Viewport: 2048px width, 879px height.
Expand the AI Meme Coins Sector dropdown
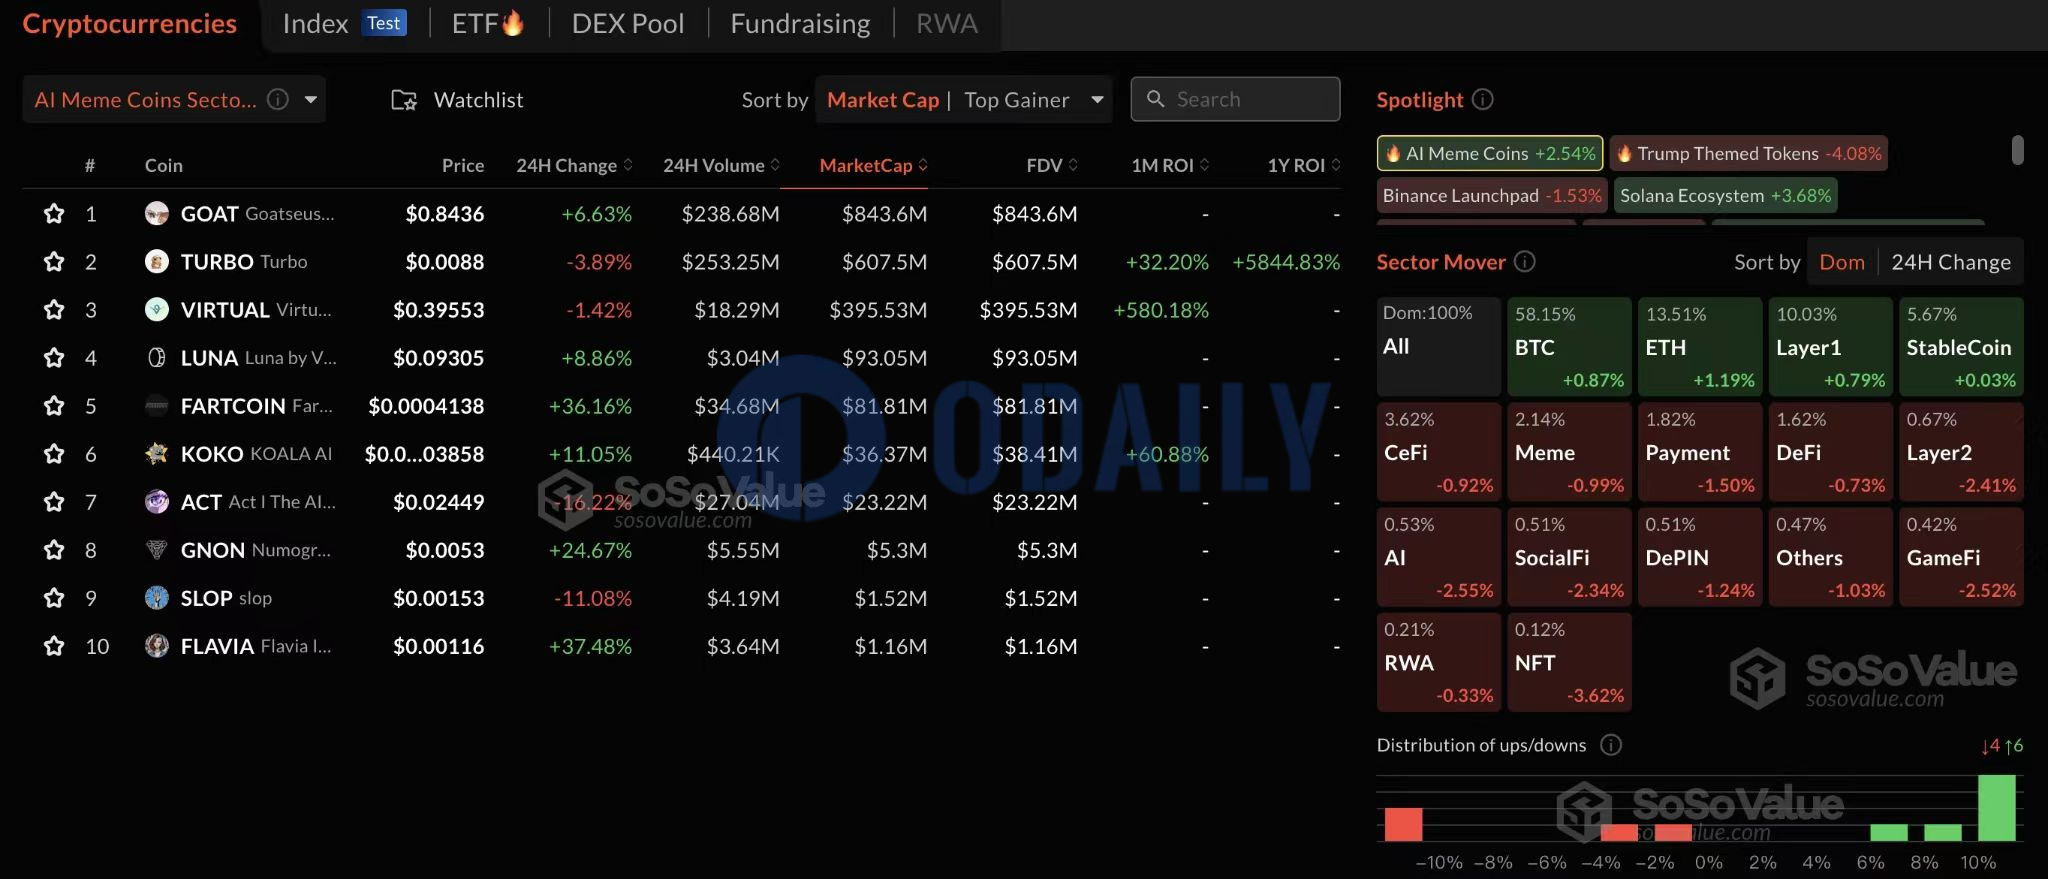(x=311, y=99)
